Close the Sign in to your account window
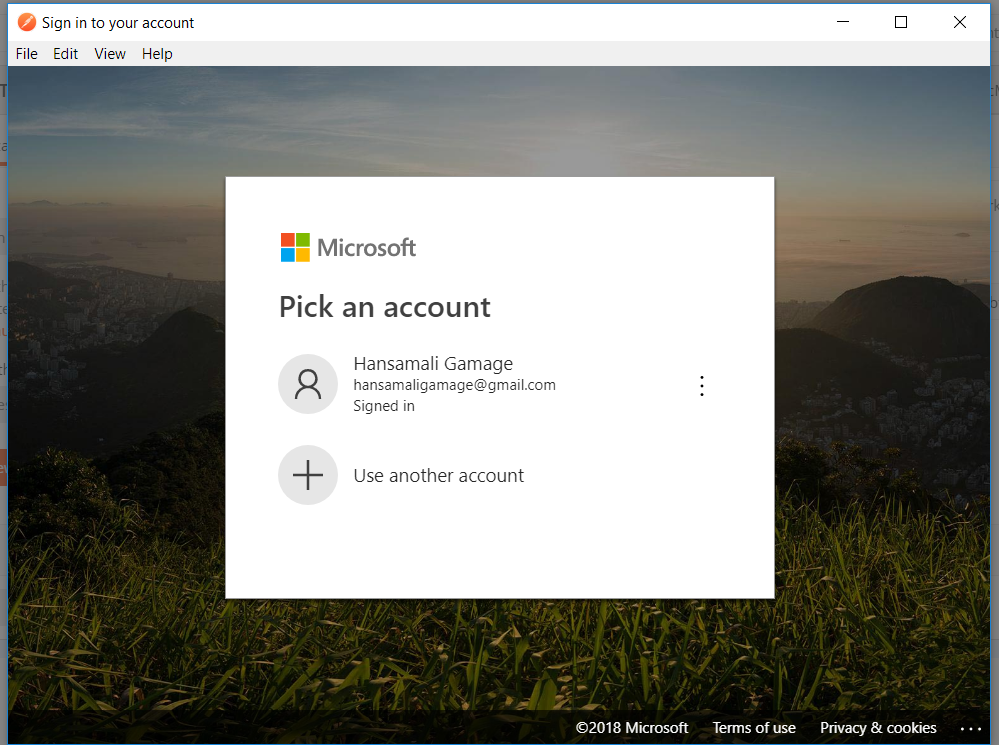This screenshot has width=999, height=745. [959, 22]
